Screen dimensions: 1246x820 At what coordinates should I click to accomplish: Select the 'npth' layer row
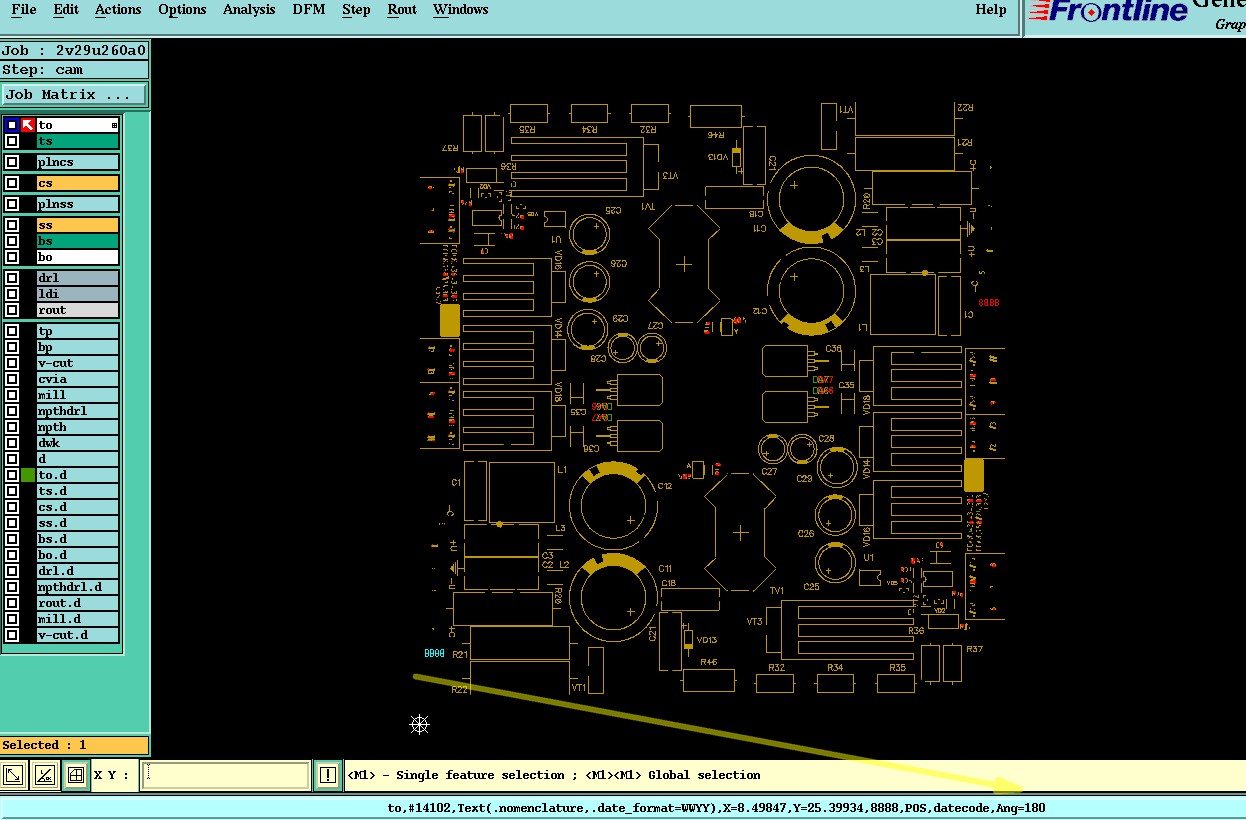[78, 427]
